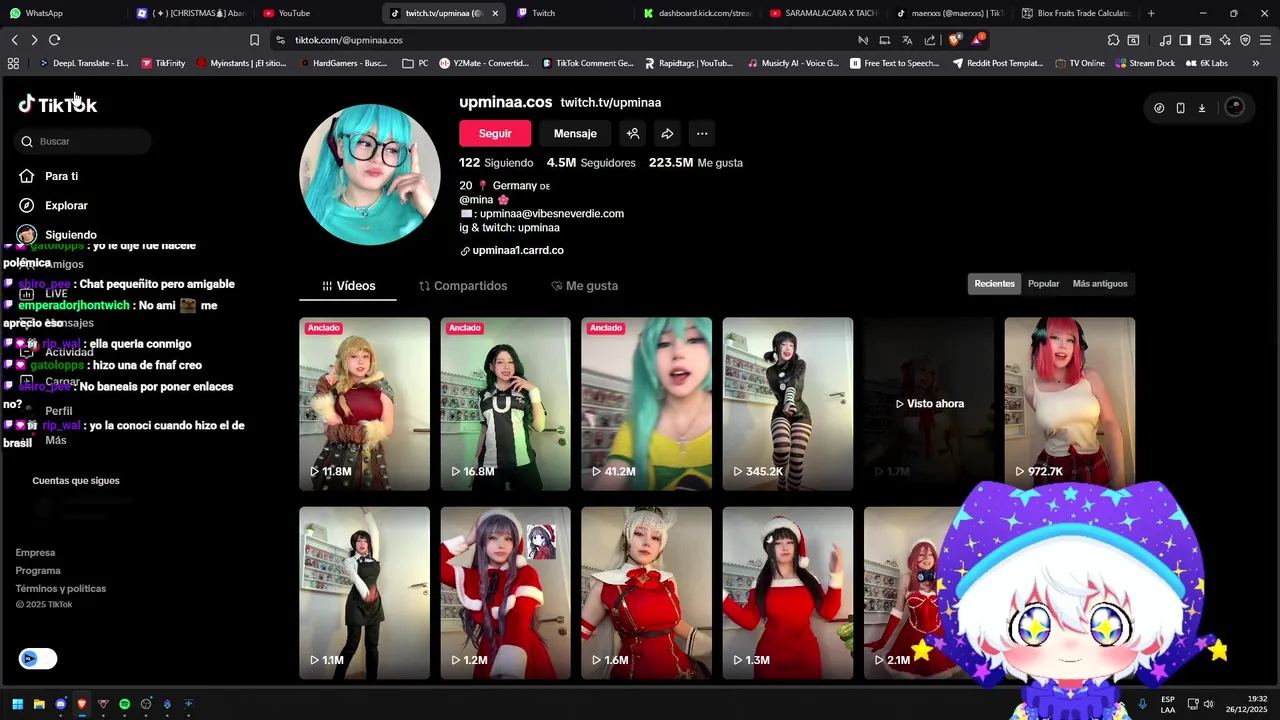Click the 122 Siguiendo count
Image resolution: width=1280 pixels, height=720 pixels.
click(x=496, y=162)
